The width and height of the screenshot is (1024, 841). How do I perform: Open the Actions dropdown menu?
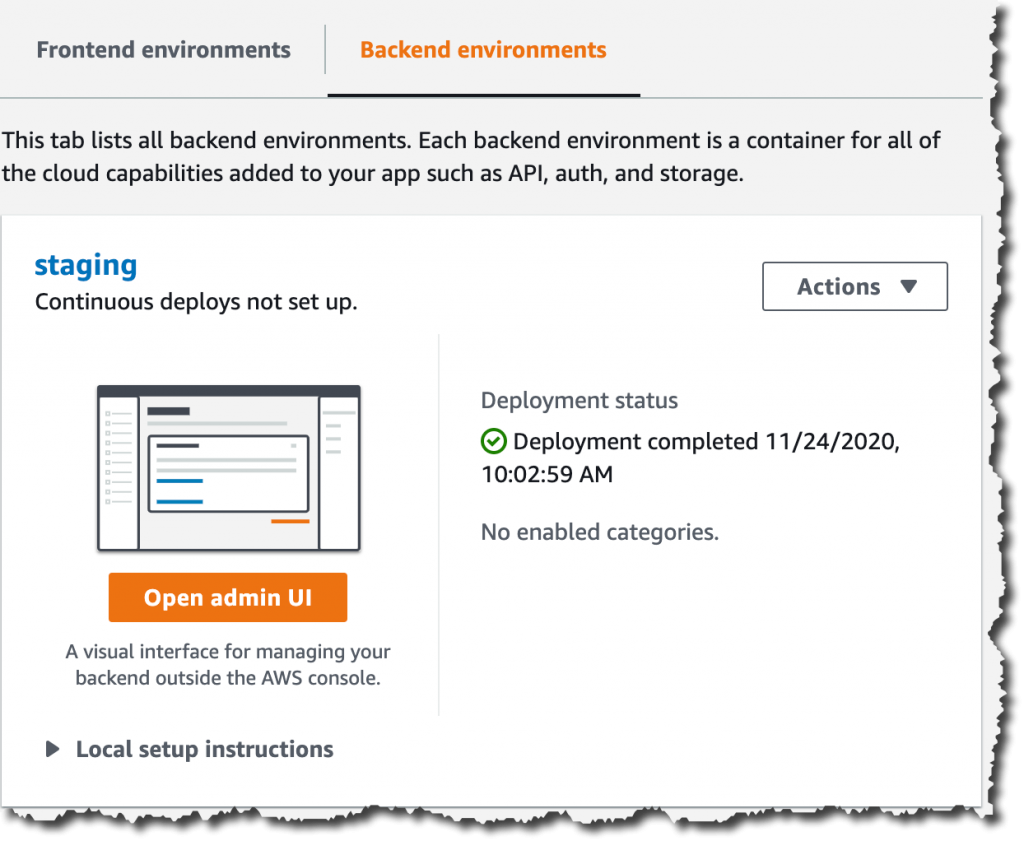pos(854,287)
